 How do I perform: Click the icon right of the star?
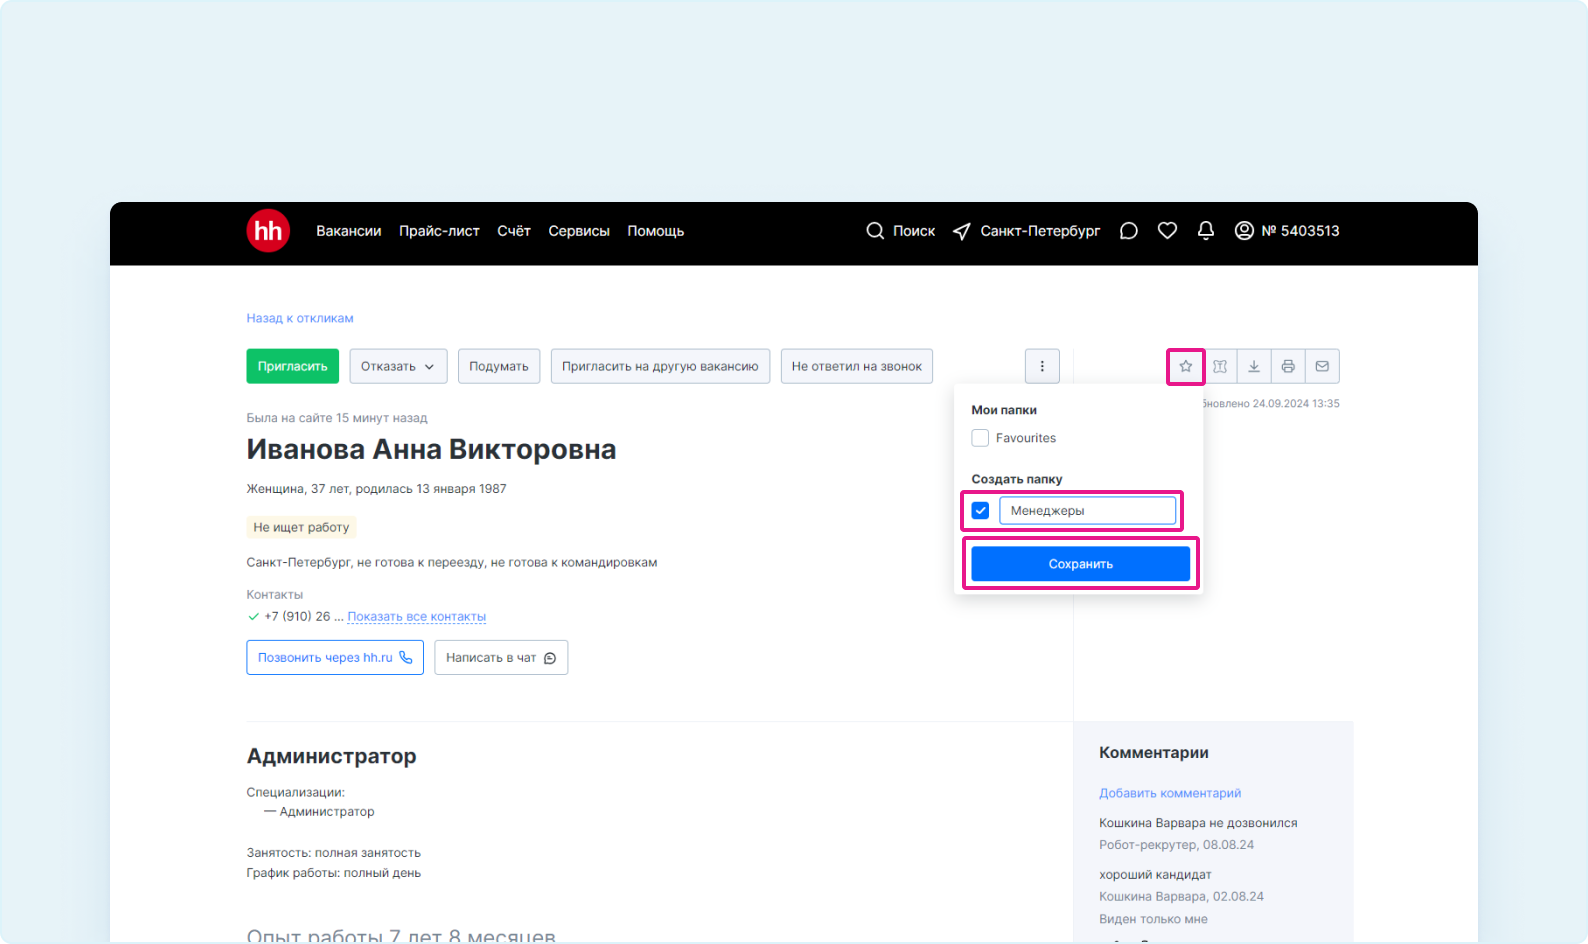coord(1220,366)
